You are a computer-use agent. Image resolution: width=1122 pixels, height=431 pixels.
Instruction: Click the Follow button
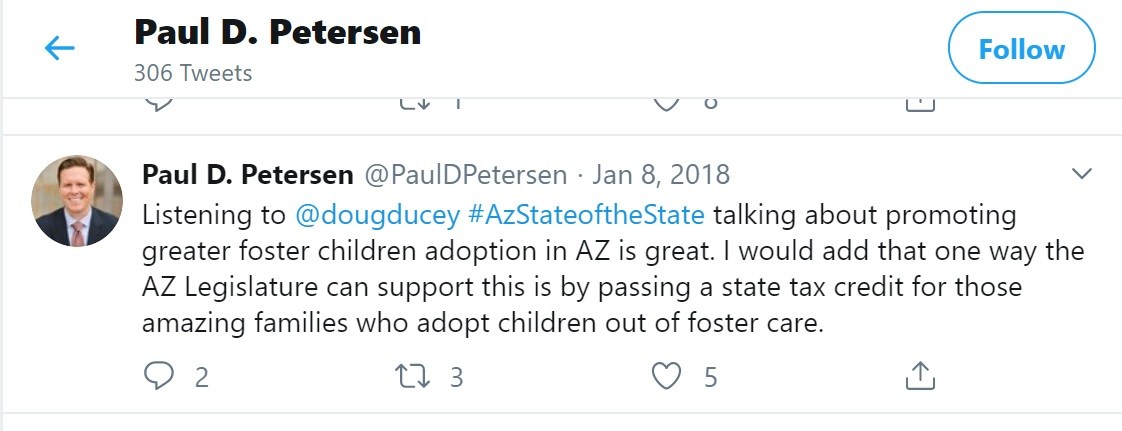(x=1021, y=49)
